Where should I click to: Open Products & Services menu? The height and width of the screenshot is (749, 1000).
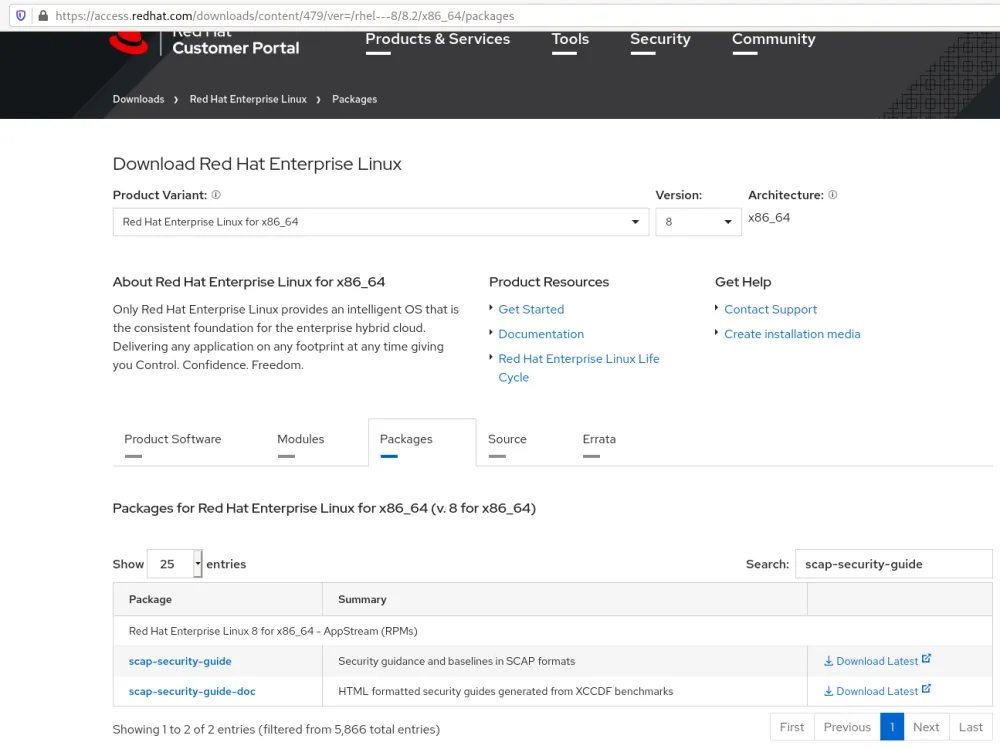[437, 39]
